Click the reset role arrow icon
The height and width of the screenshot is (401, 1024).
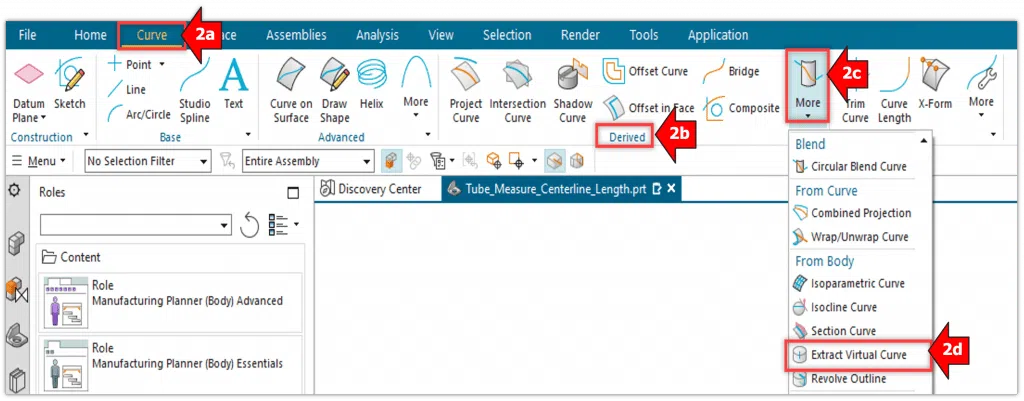249,226
